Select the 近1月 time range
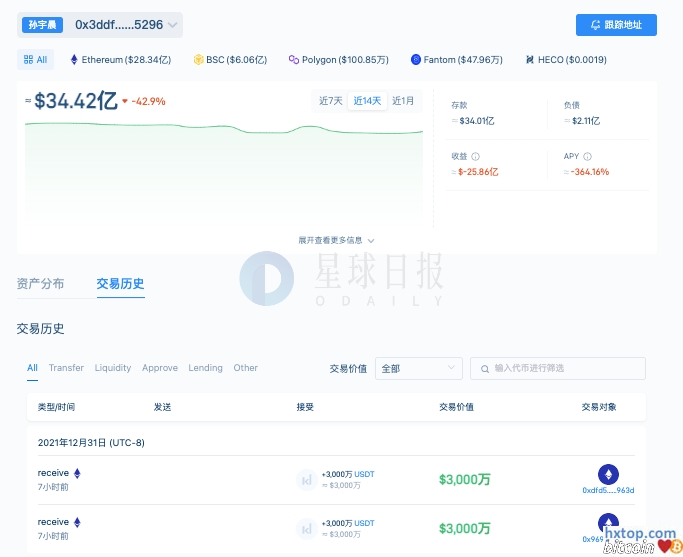Image resolution: width=683 pixels, height=557 pixels. coord(403,101)
